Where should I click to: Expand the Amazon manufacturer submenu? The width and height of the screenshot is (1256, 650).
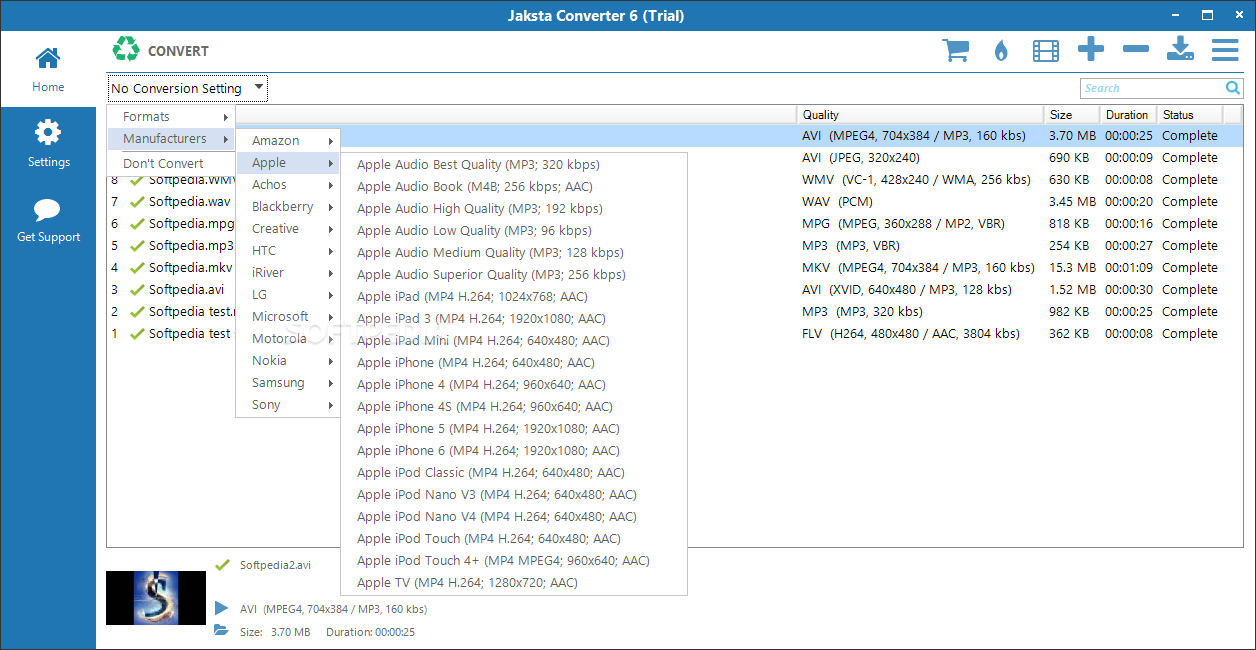tap(288, 141)
